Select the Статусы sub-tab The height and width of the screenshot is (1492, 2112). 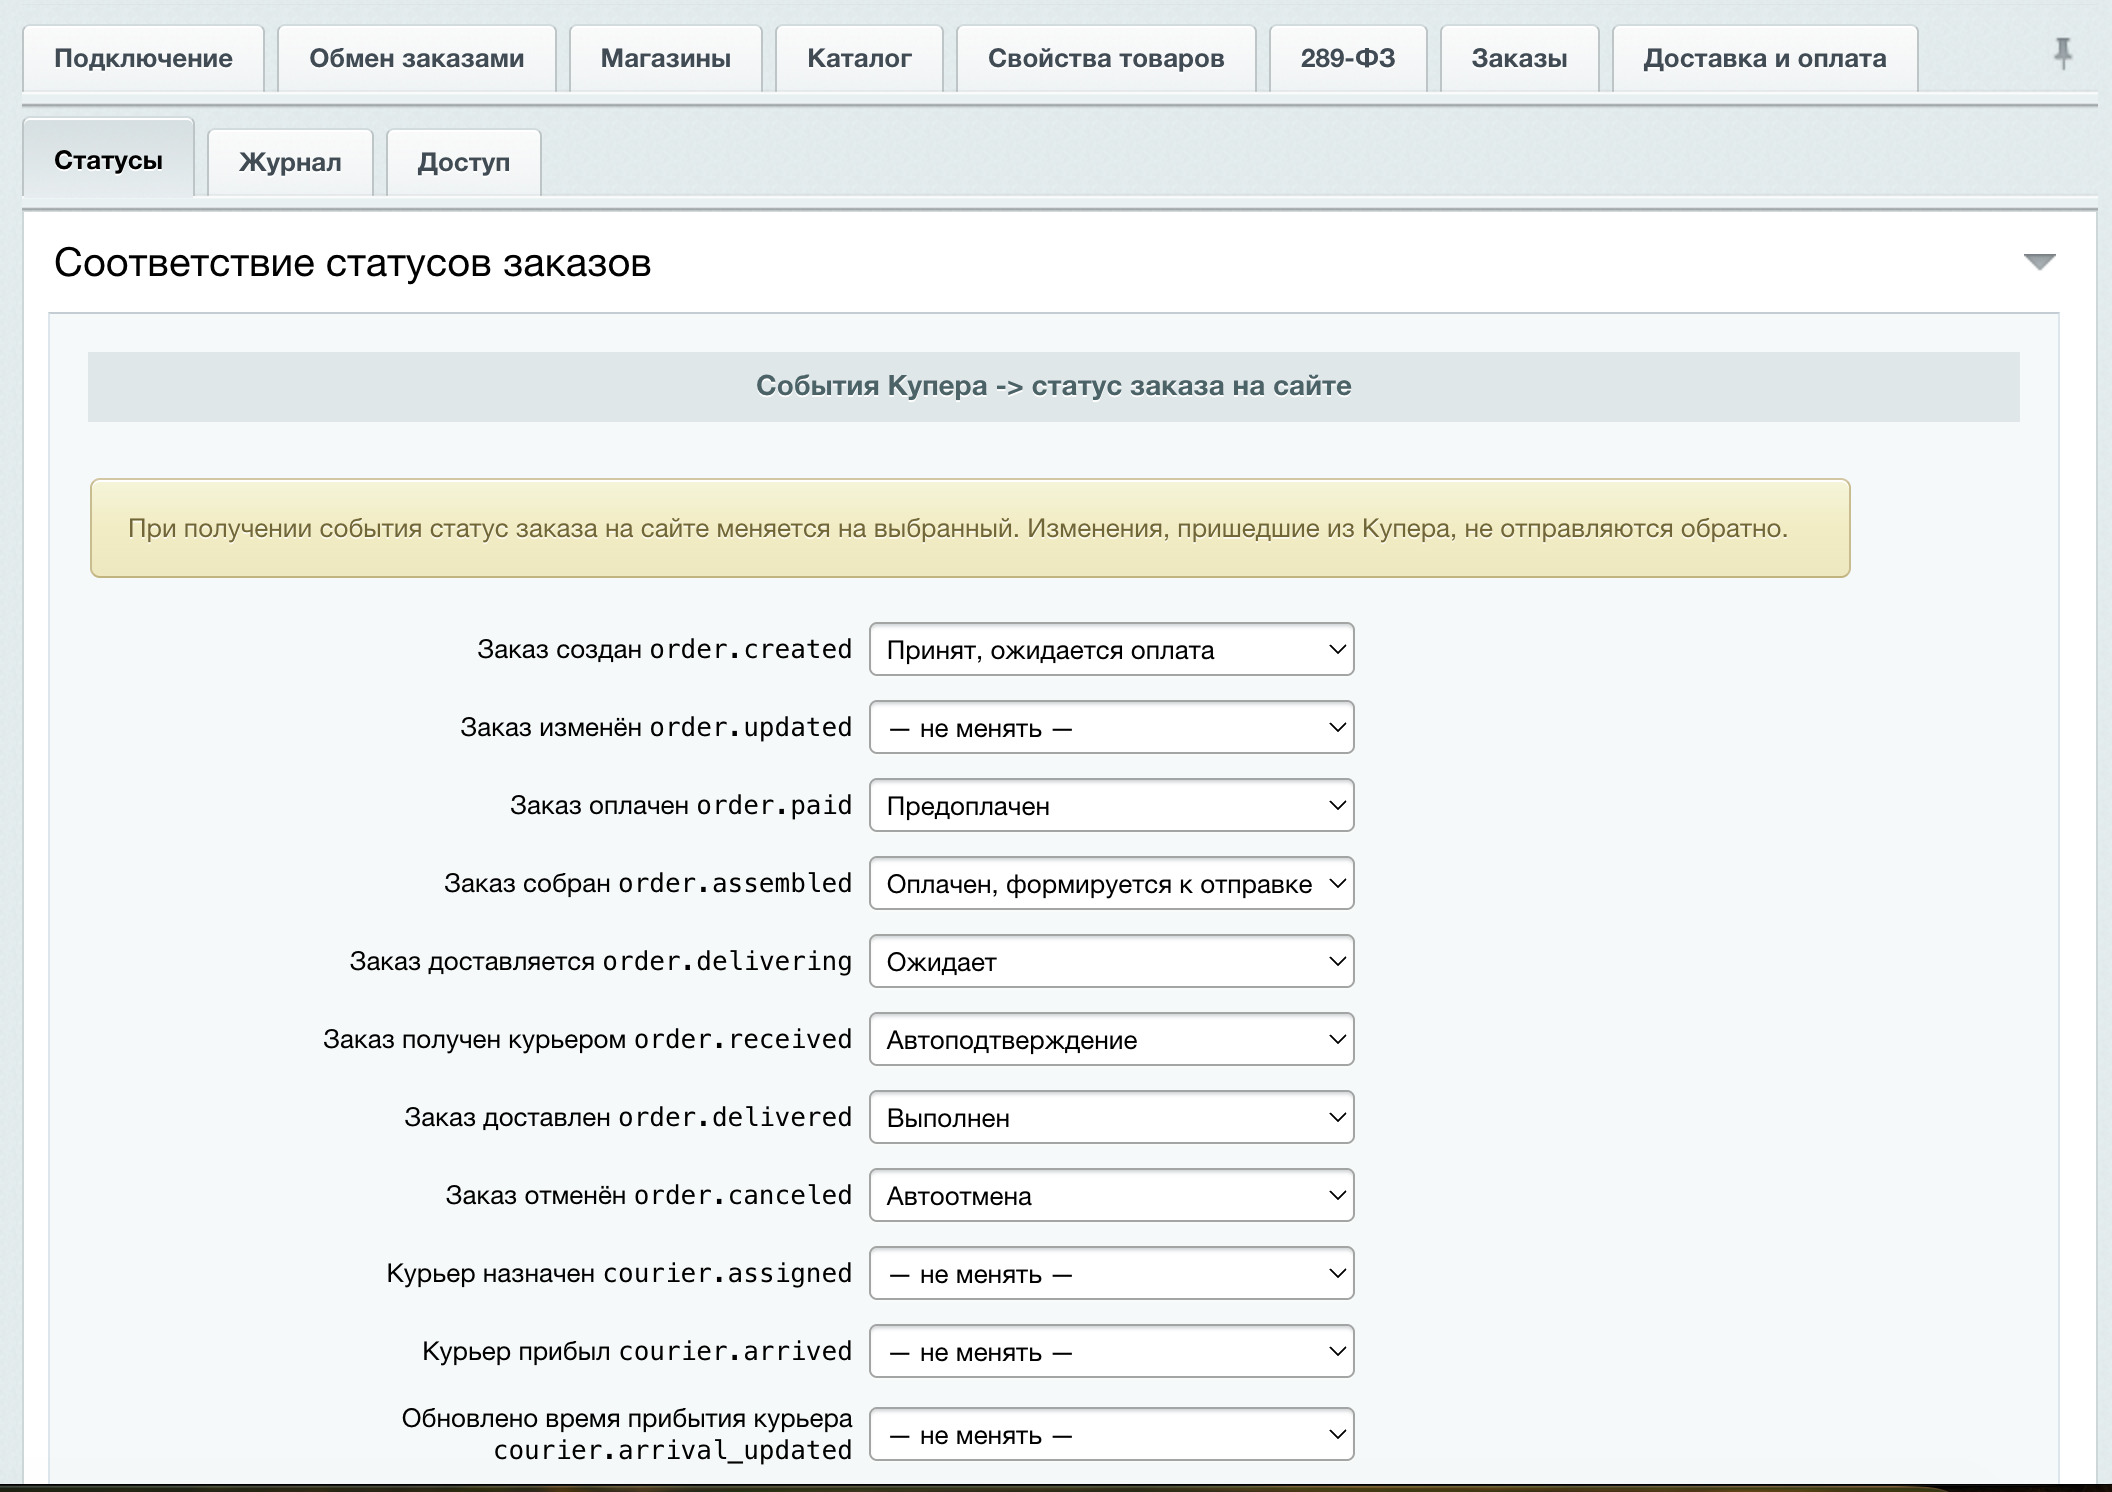108,160
